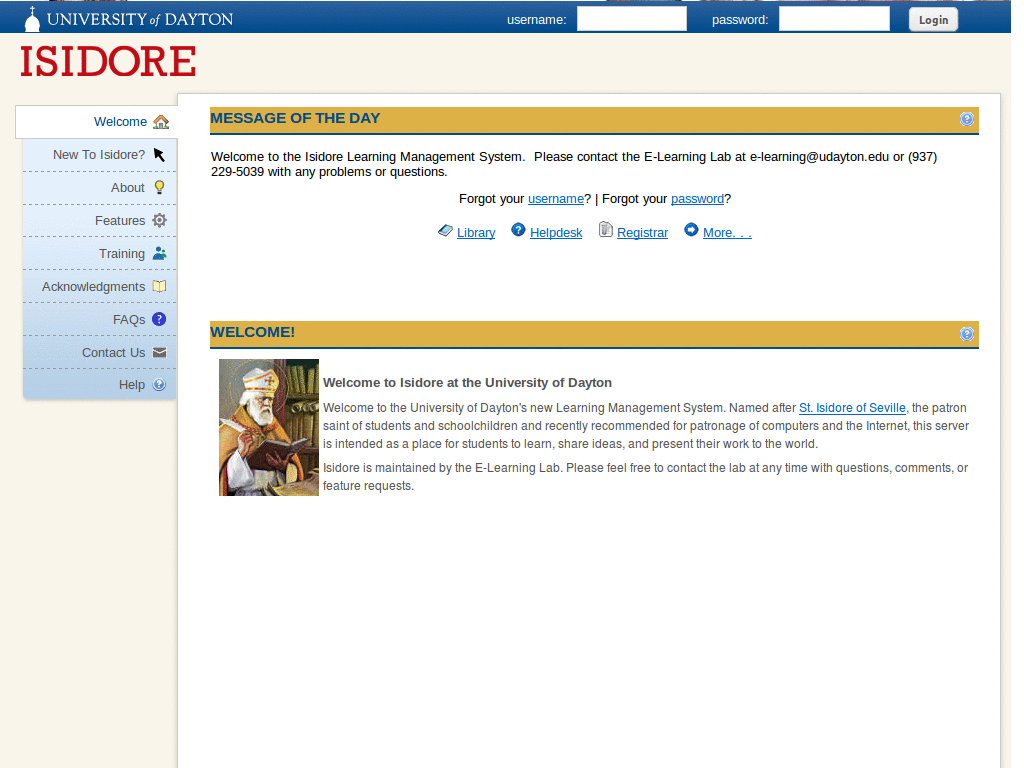
Task: Click the cursor arrow icon beside New To Isidore
Action: [159, 155]
